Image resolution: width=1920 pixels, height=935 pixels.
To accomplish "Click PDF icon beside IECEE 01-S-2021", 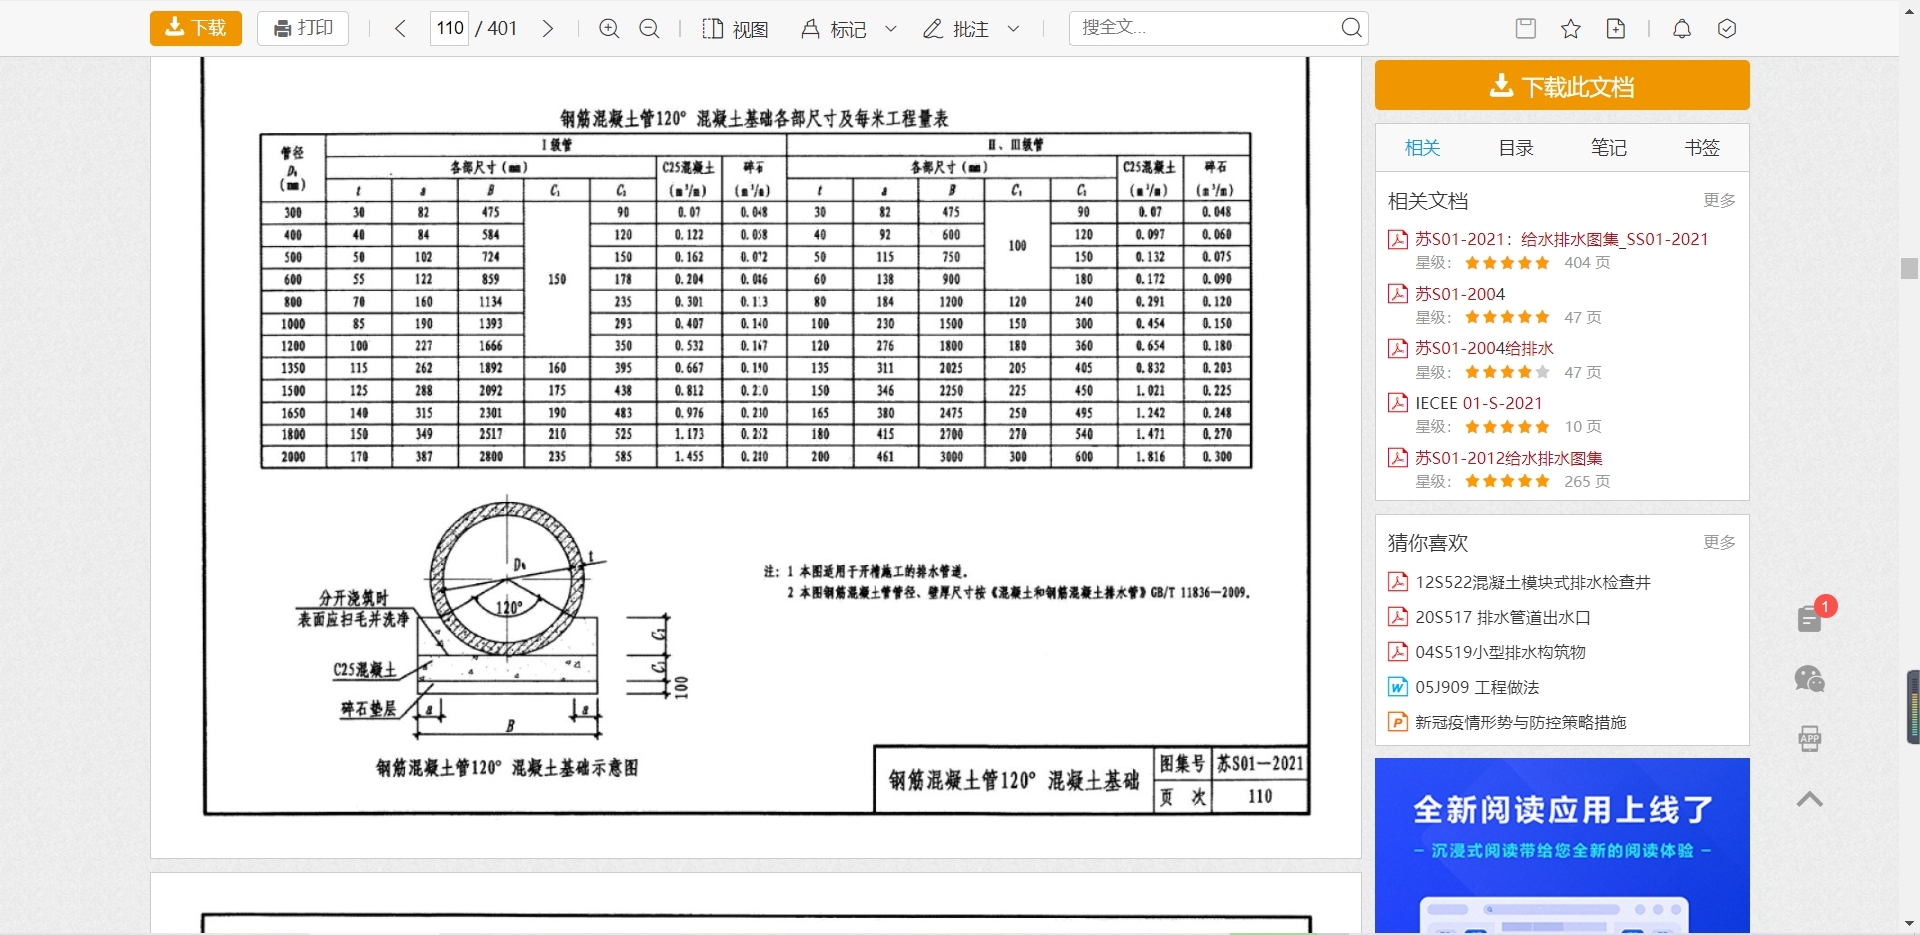I will (1398, 403).
